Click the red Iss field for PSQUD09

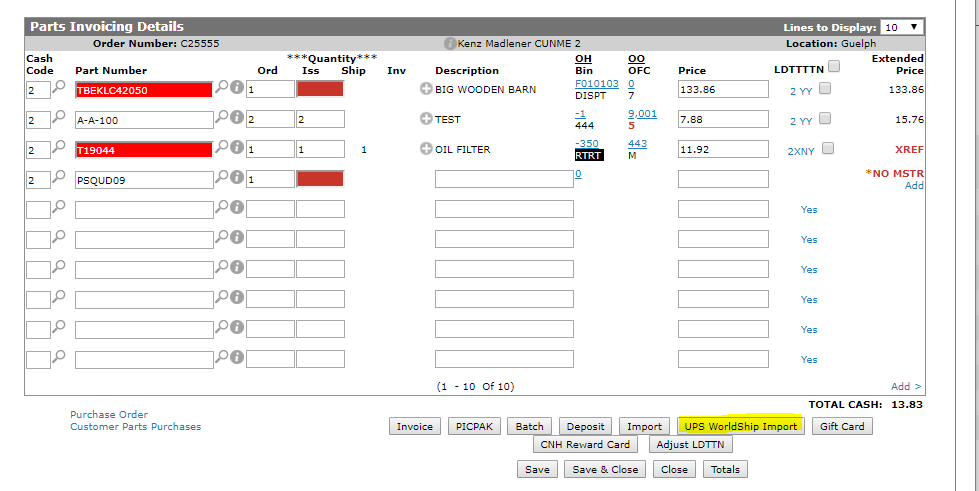320,179
